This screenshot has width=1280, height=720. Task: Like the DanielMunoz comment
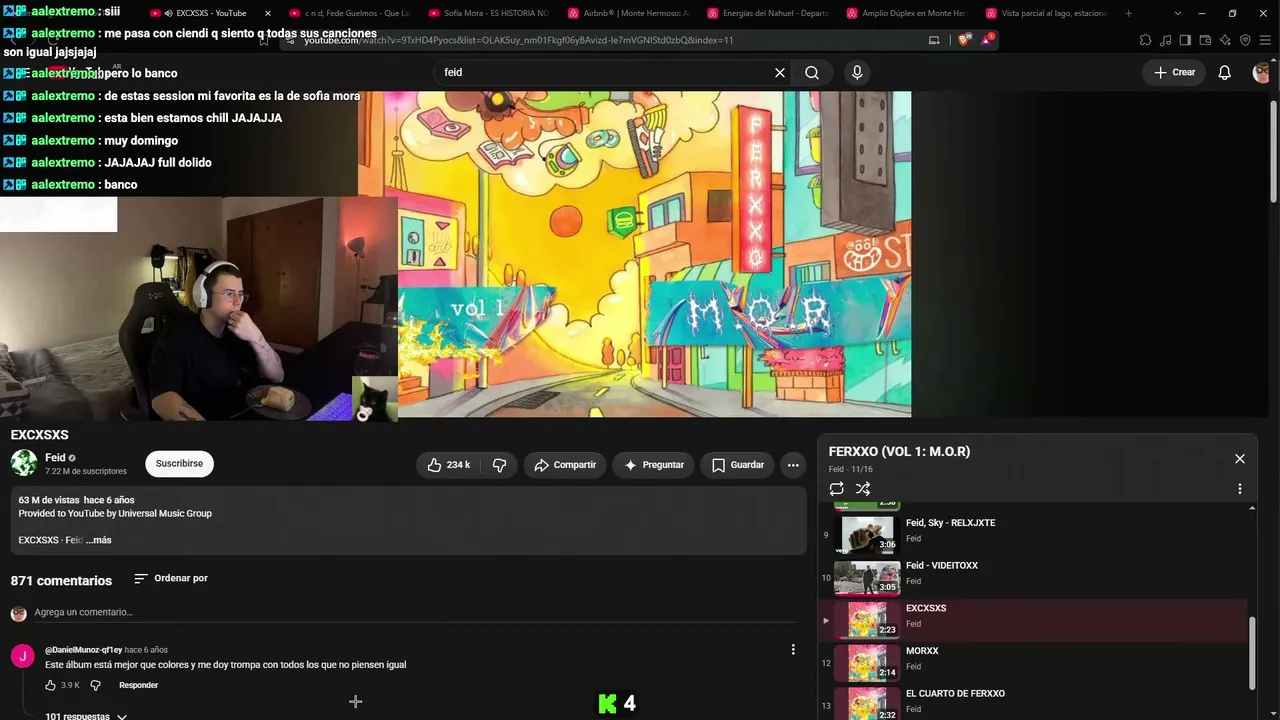click(51, 685)
